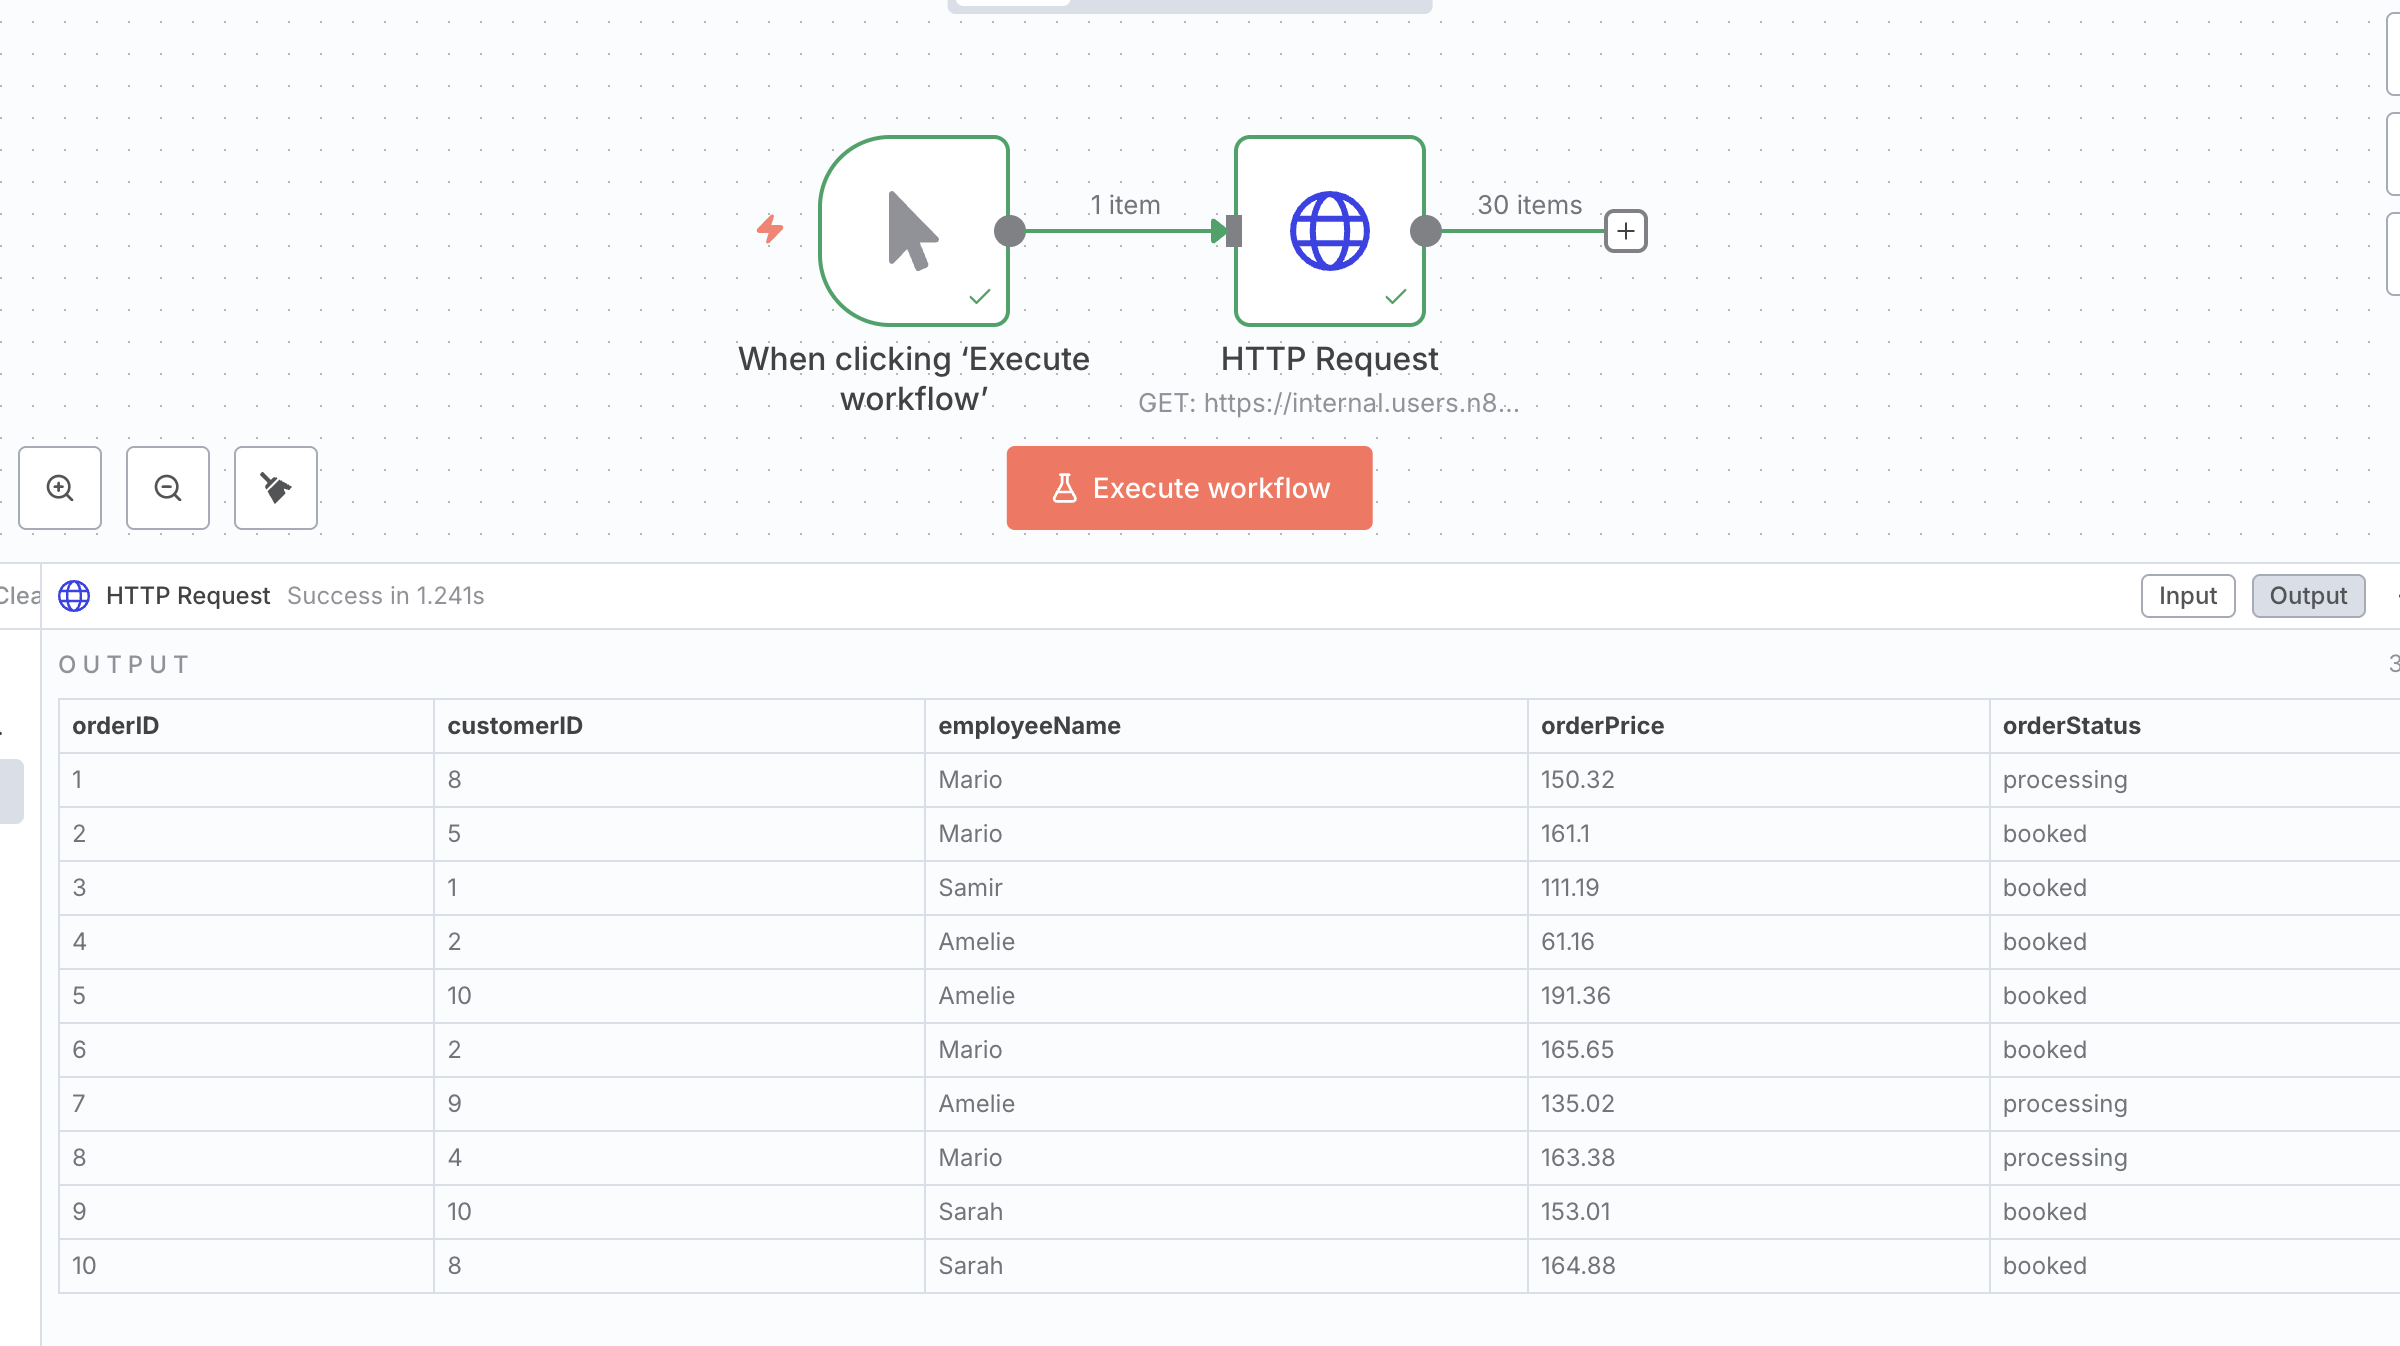This screenshot has width=2400, height=1346.
Task: Click the '1 item' connection label
Action: [x=1125, y=205]
